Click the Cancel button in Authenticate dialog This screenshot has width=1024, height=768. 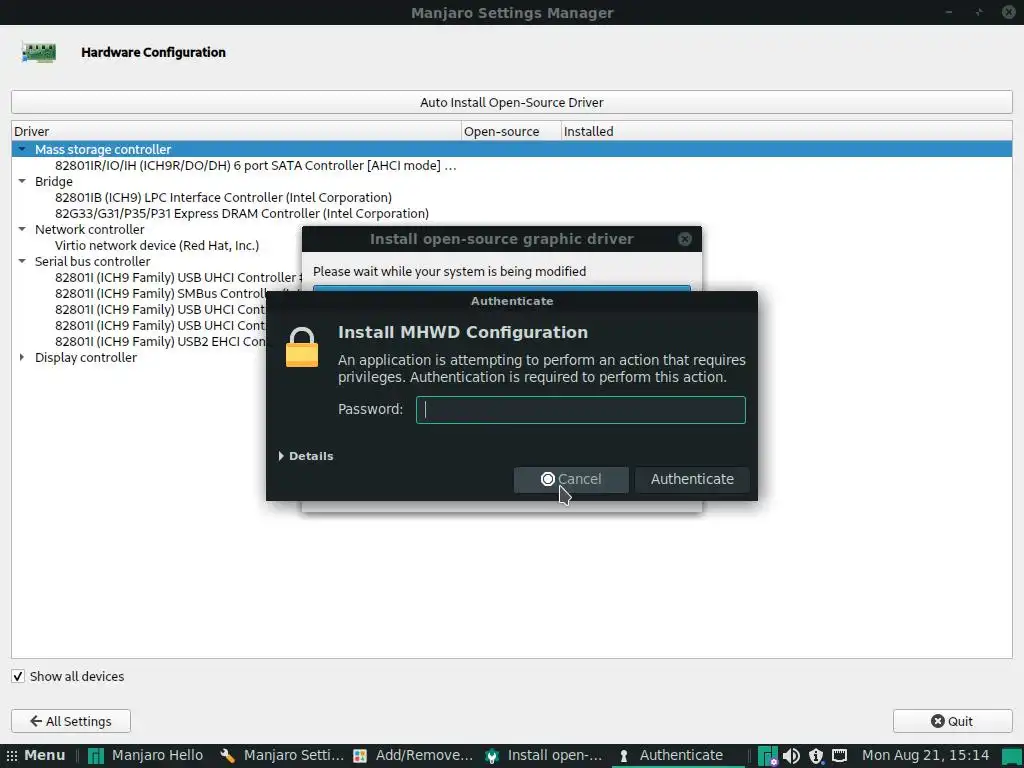[571, 479]
